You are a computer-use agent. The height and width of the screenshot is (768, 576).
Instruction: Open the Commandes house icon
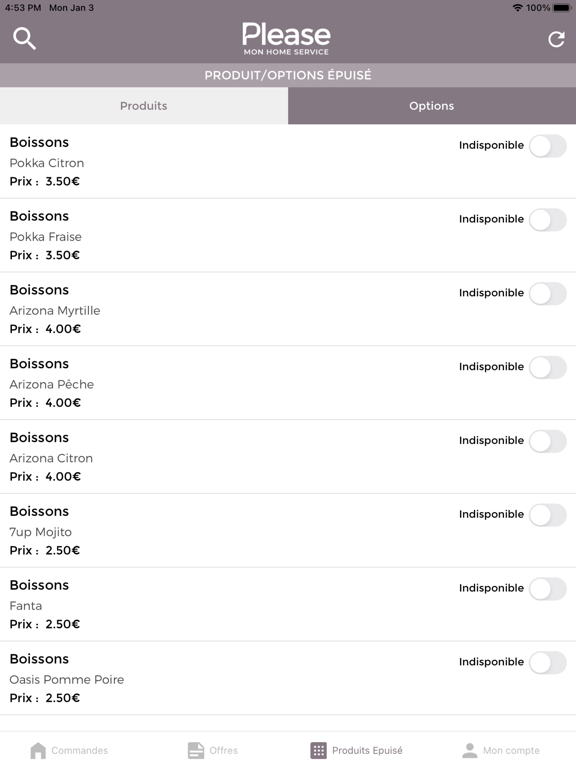38,750
